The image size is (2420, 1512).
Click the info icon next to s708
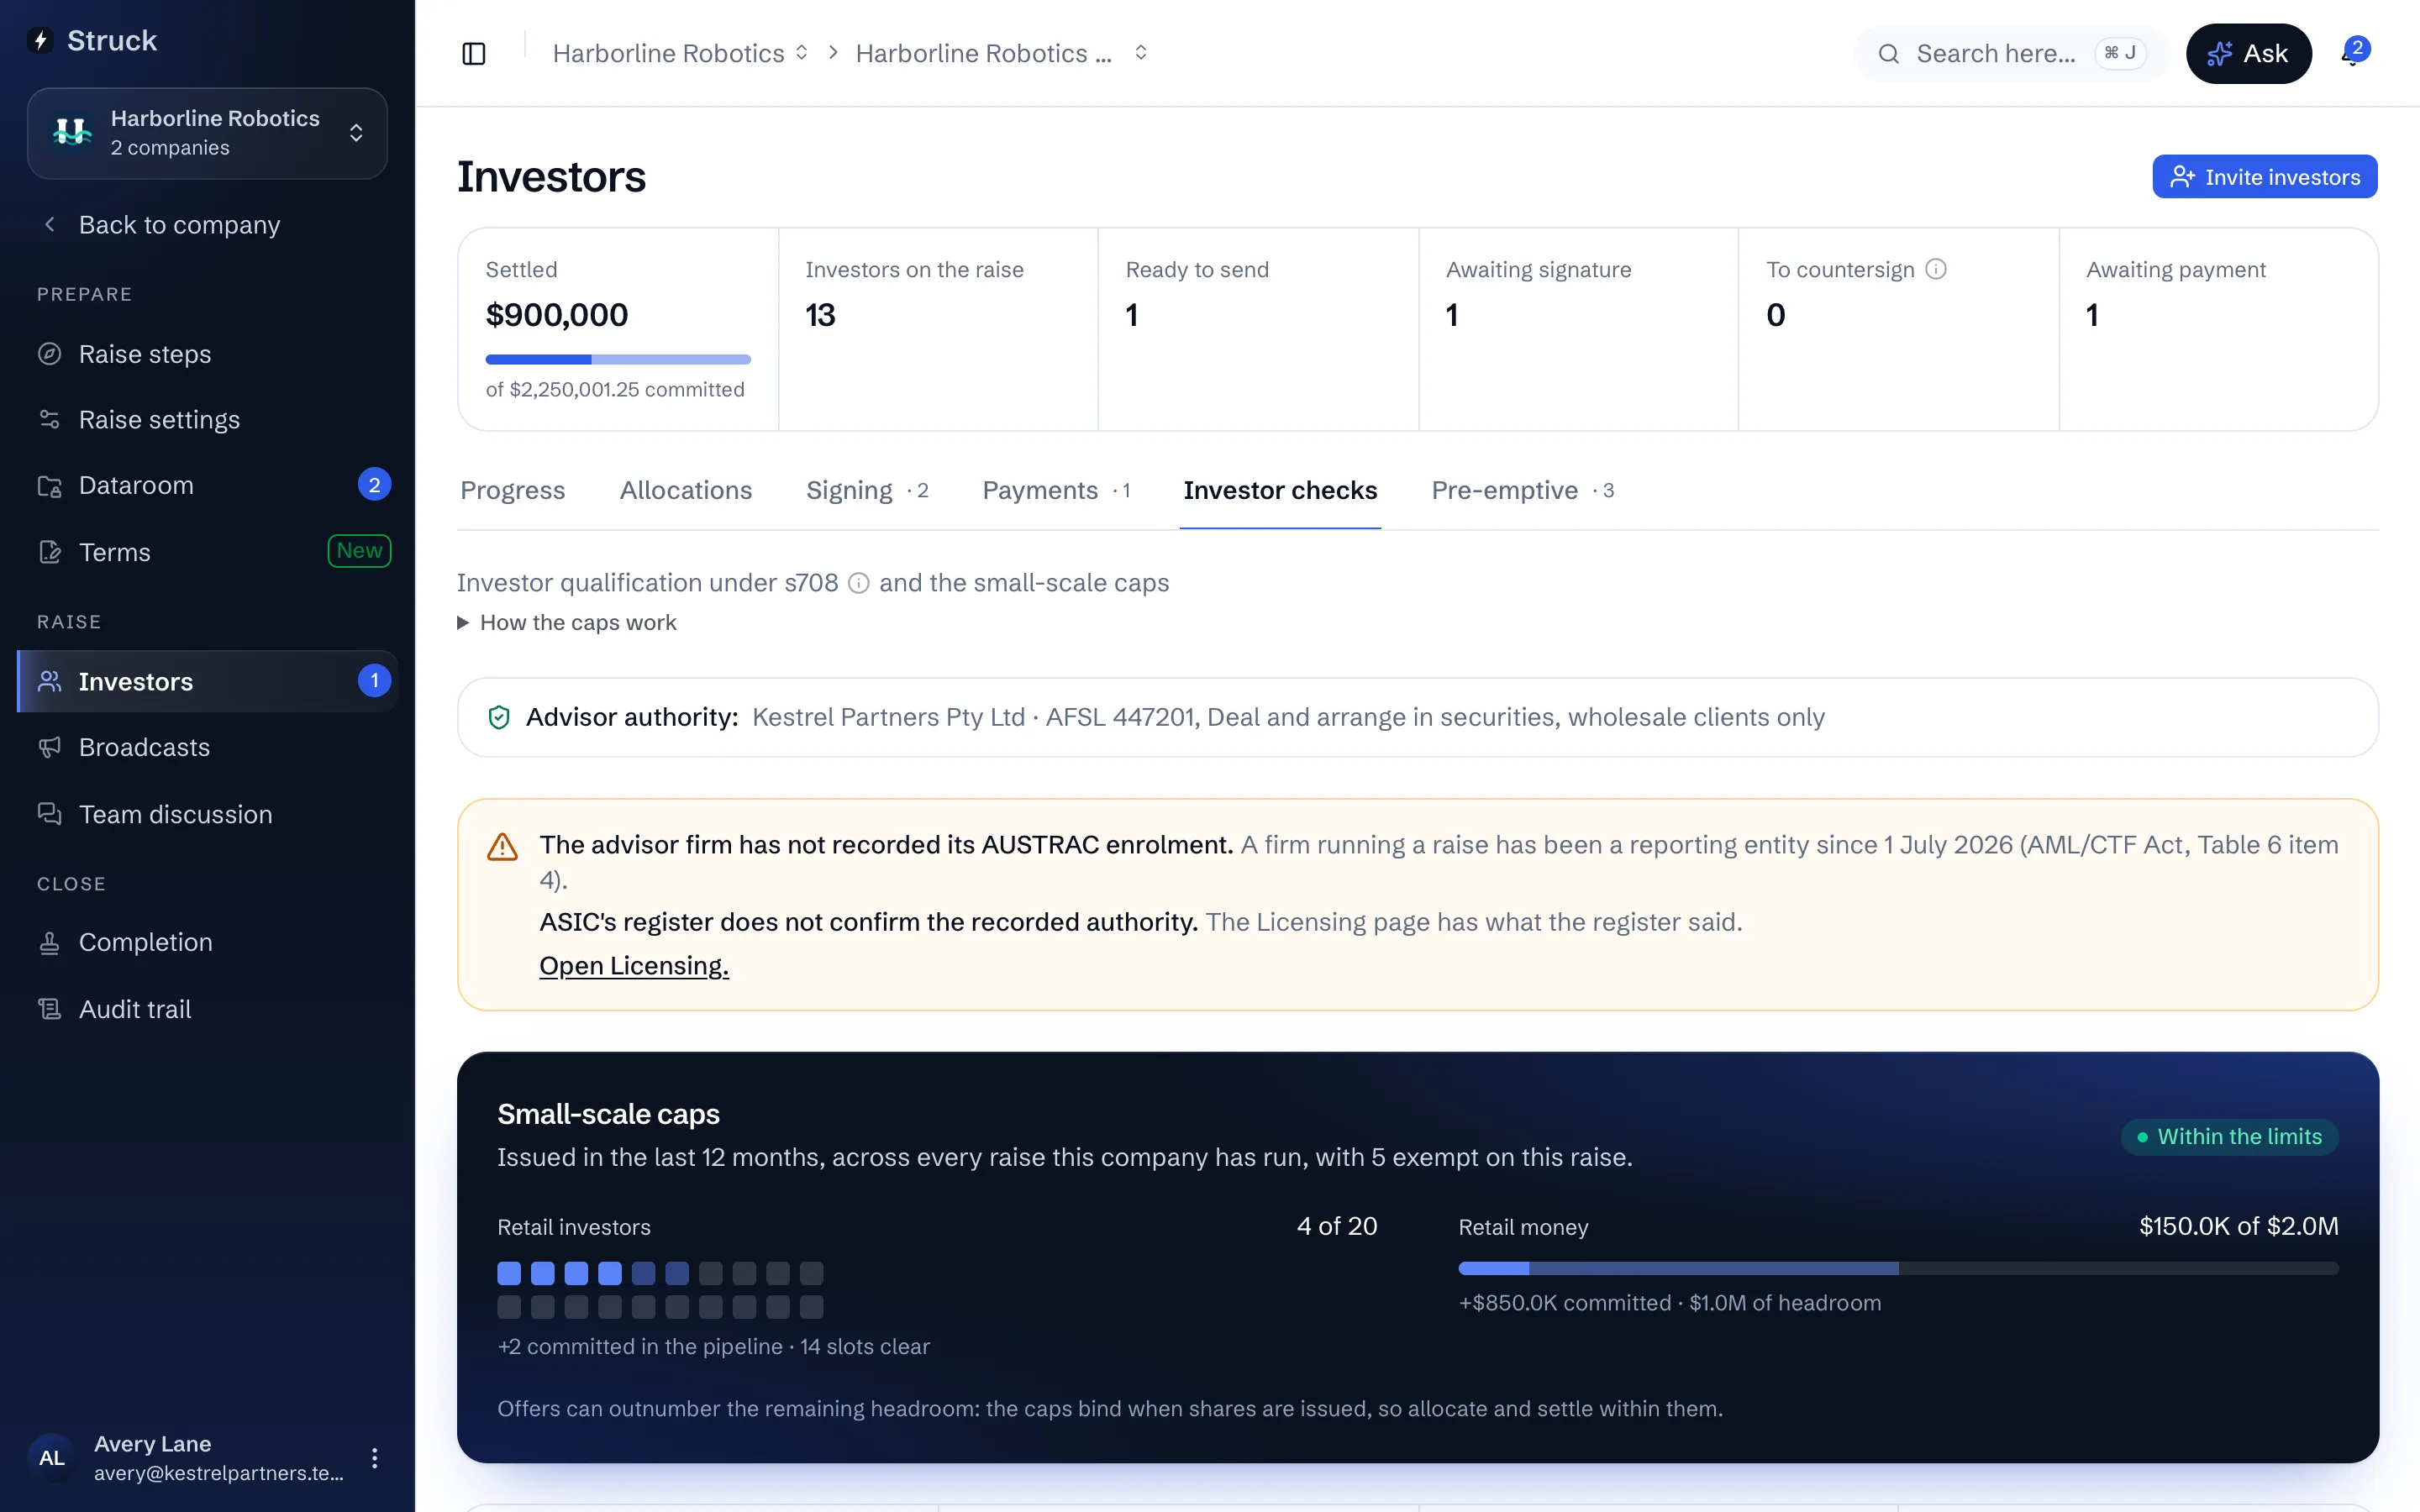[x=858, y=583]
